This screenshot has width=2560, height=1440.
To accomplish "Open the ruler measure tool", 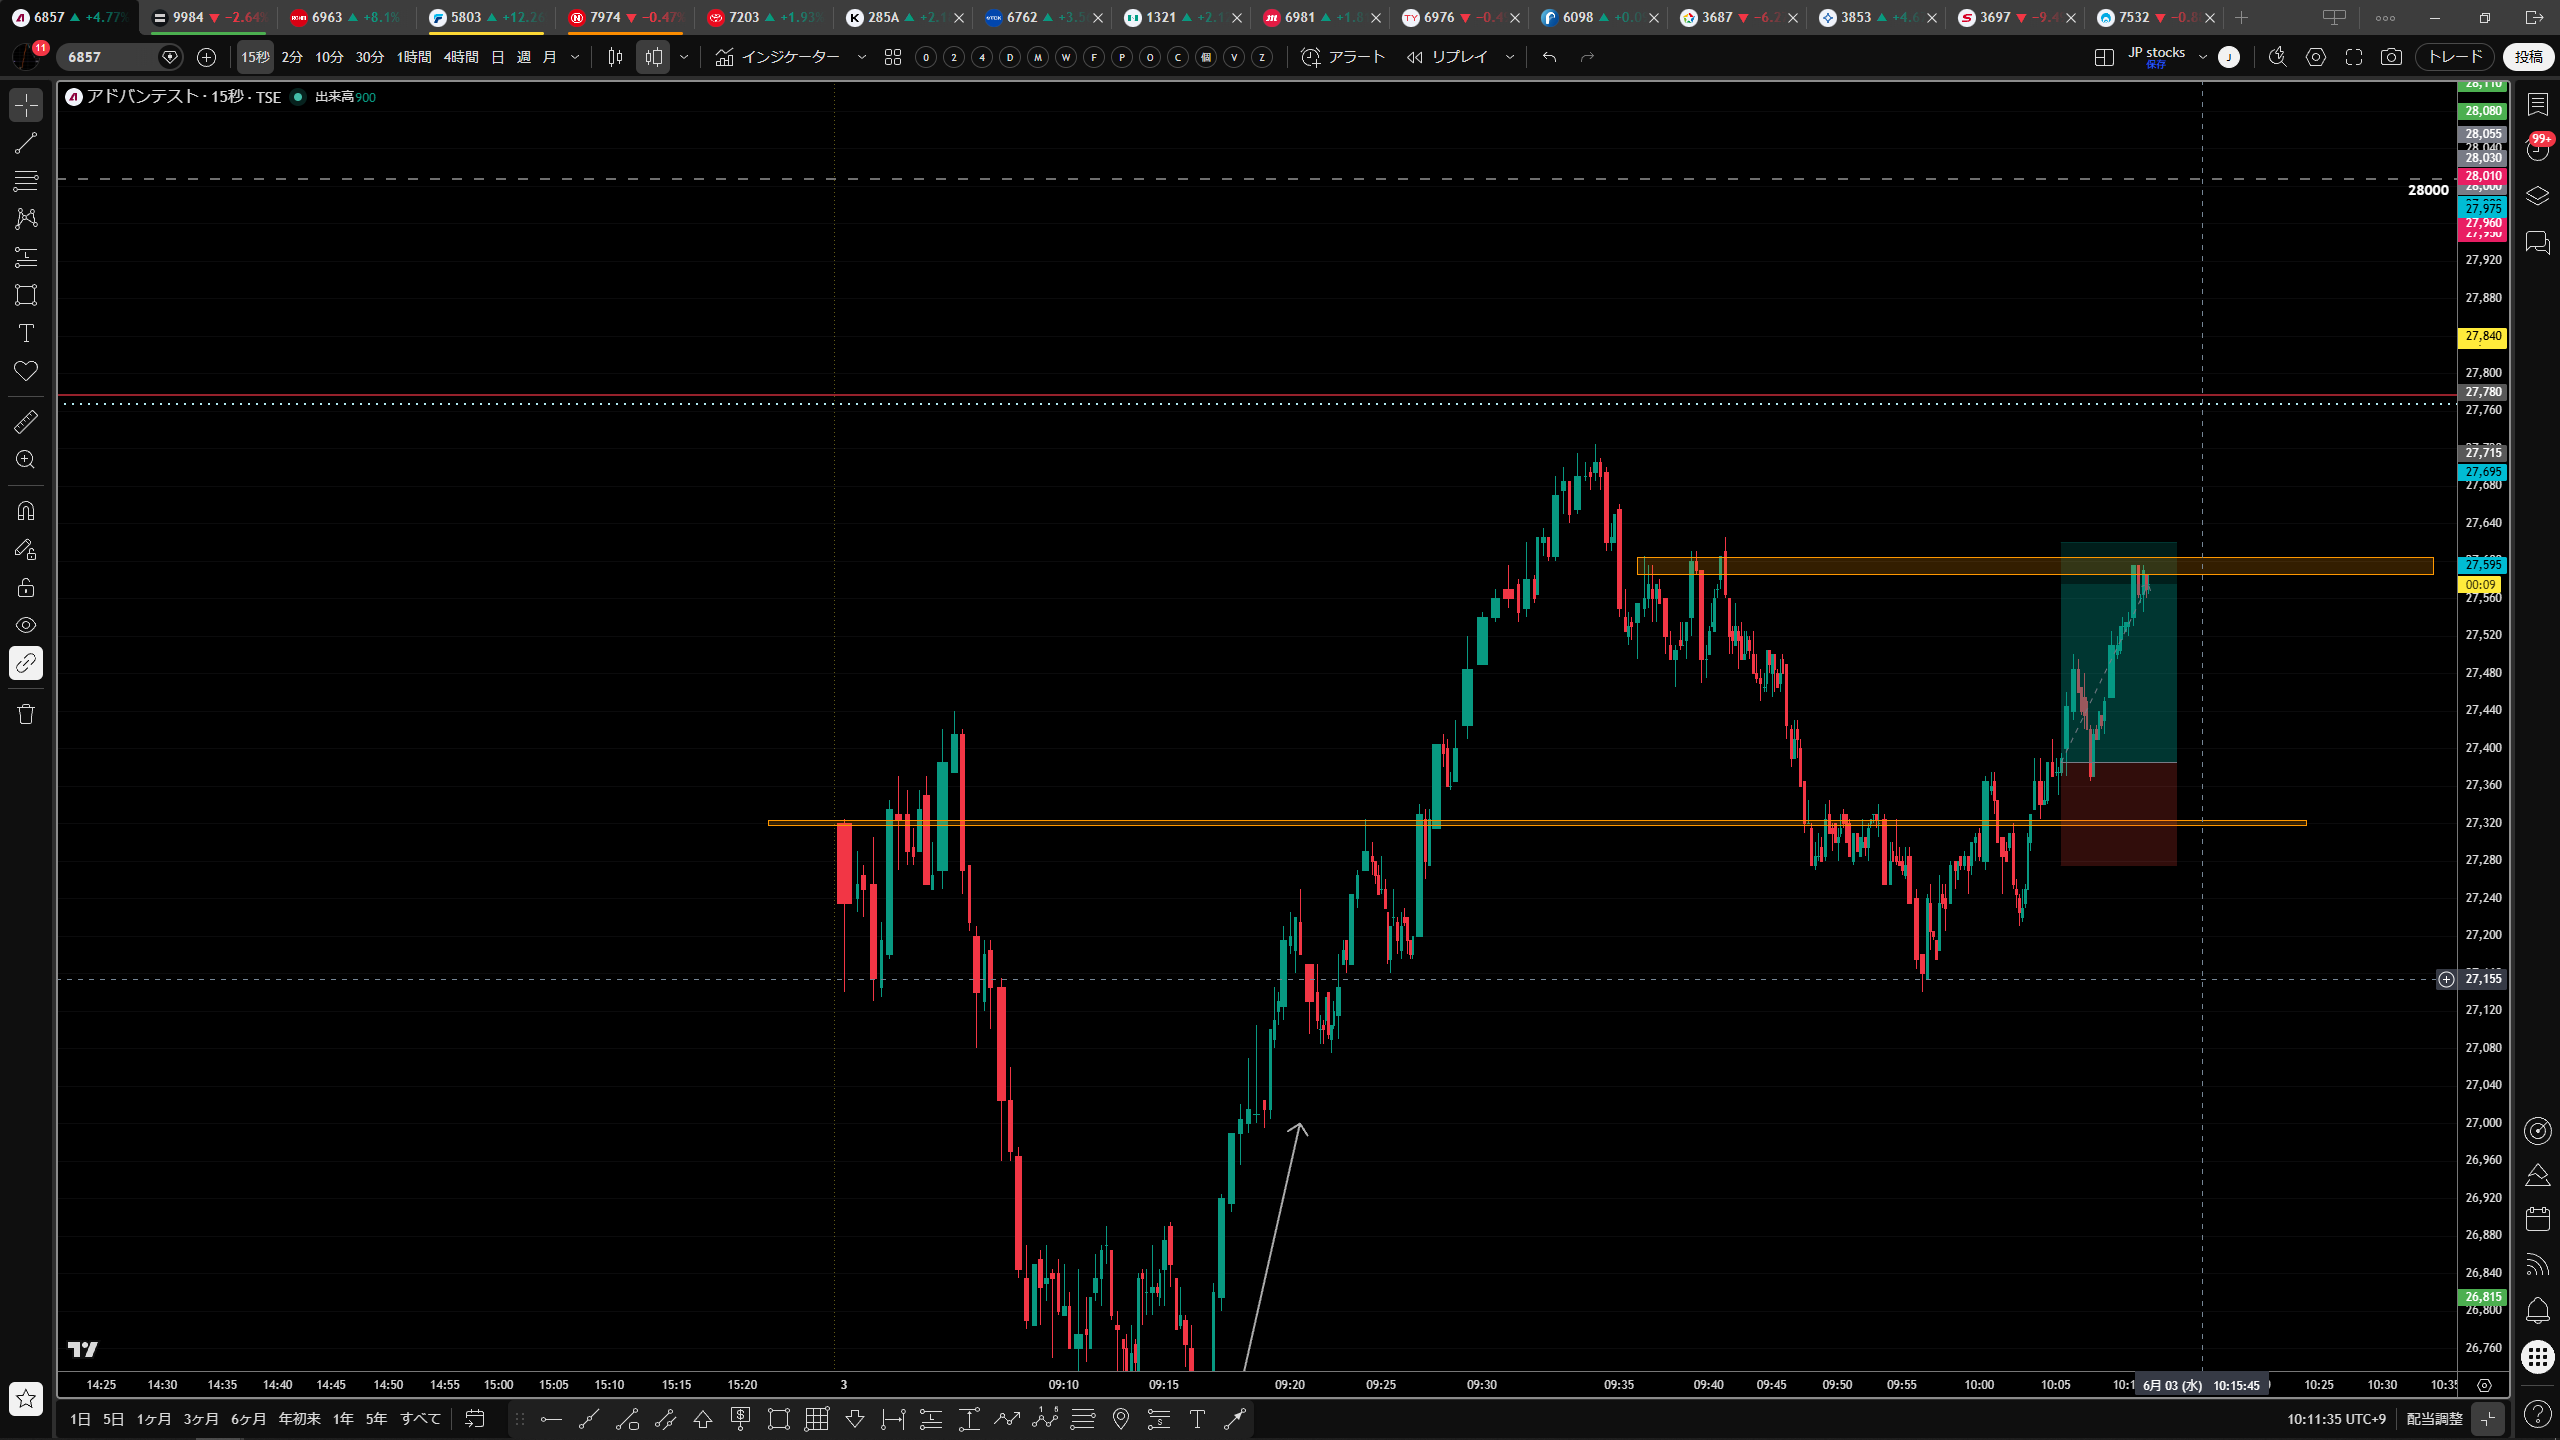I will click(26, 422).
